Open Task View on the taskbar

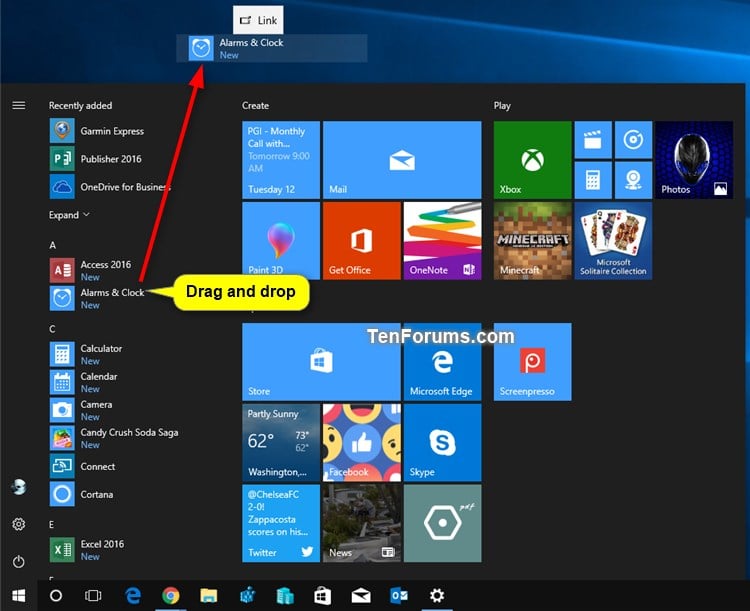coord(93,595)
